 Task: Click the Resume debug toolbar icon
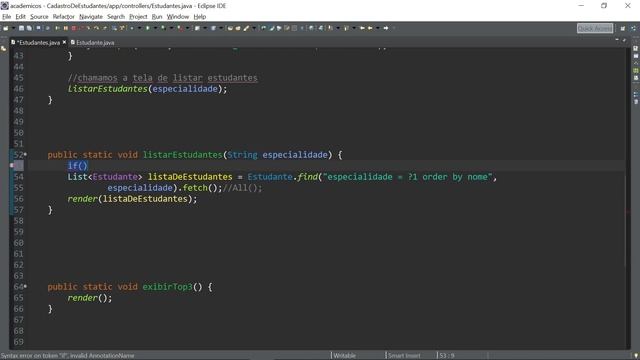point(58,28)
